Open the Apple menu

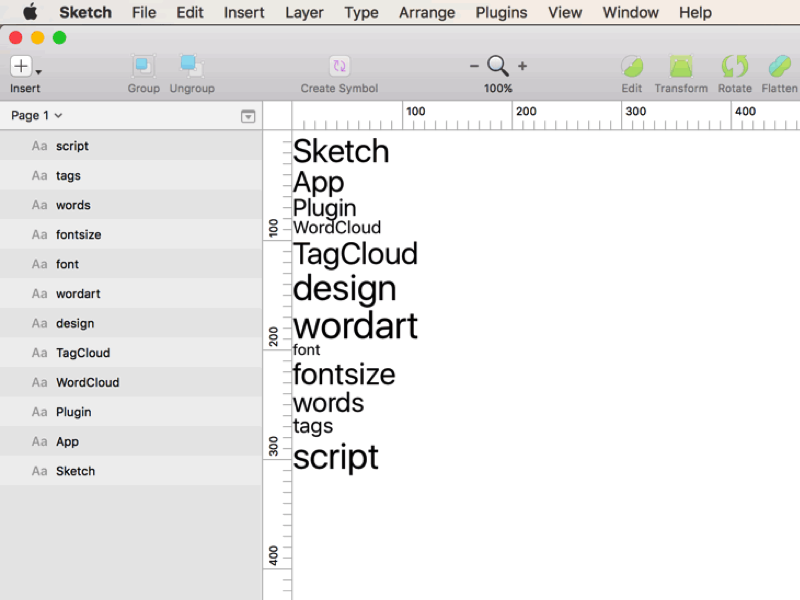(x=30, y=12)
